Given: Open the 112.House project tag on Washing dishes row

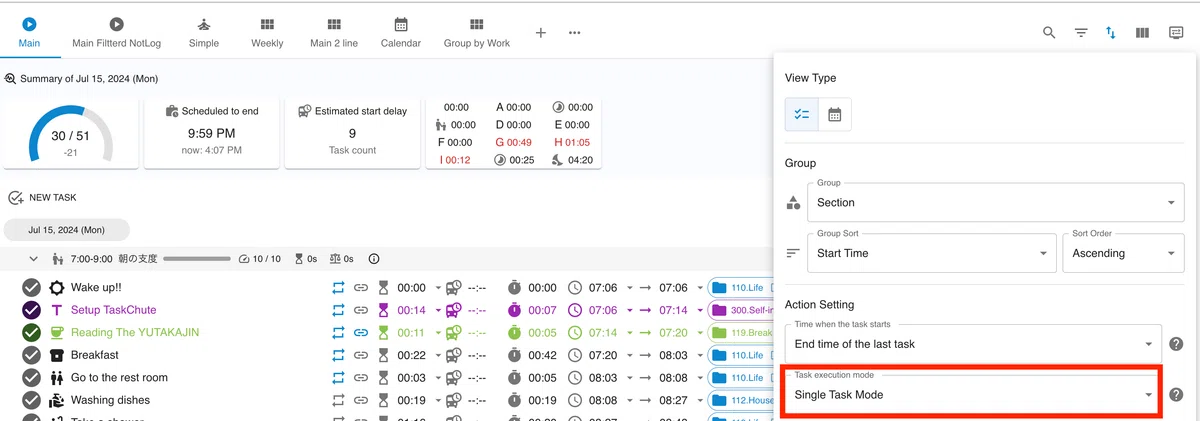Looking at the screenshot, I should pos(741,400).
